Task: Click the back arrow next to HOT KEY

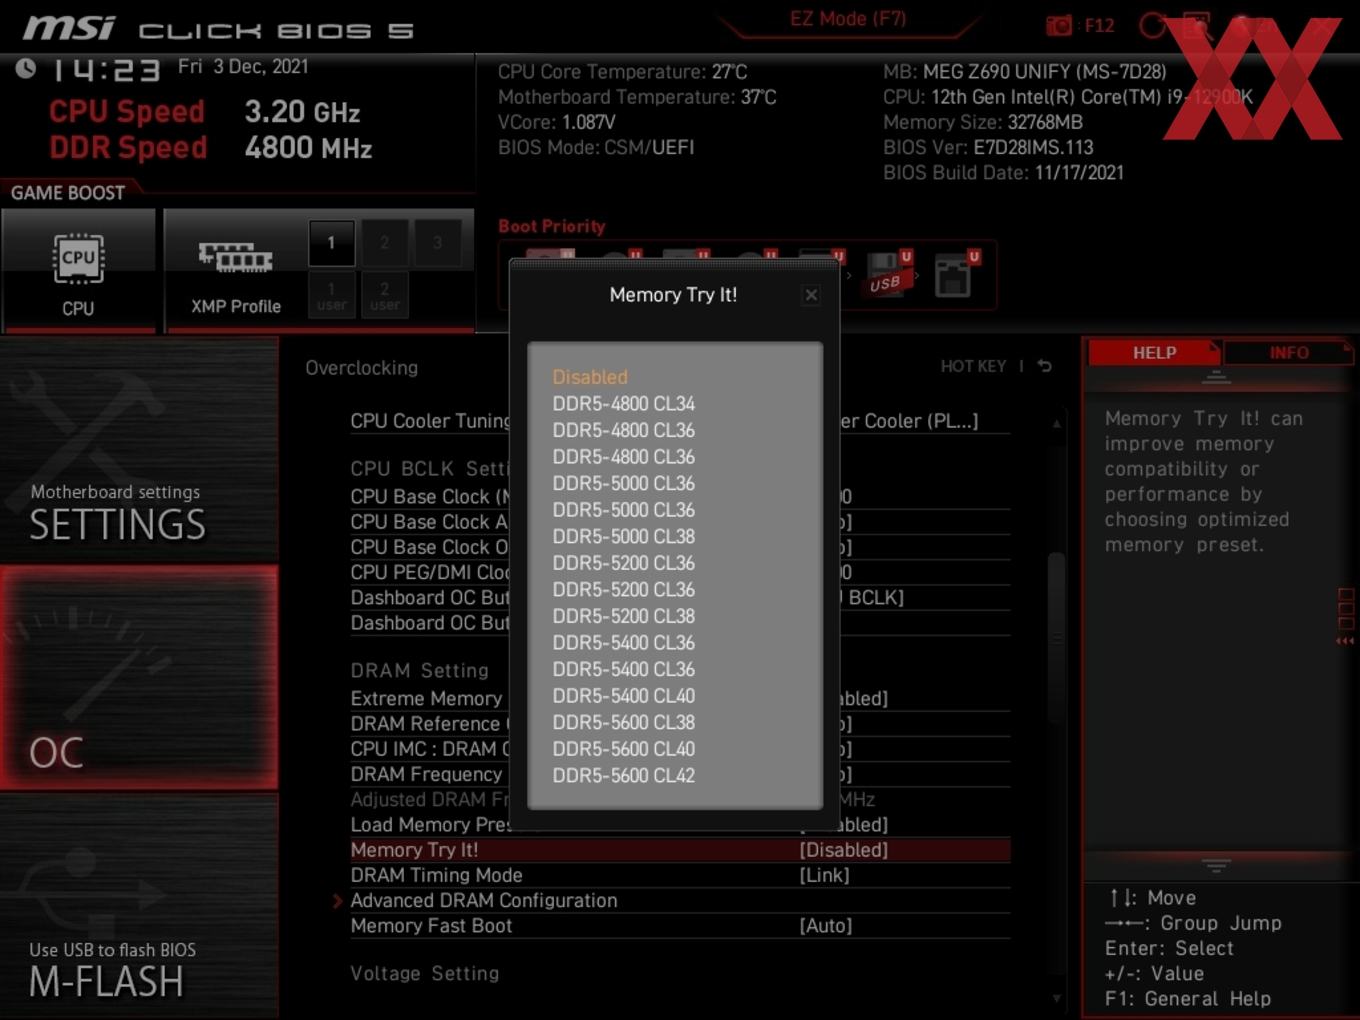Action: coord(1044,366)
